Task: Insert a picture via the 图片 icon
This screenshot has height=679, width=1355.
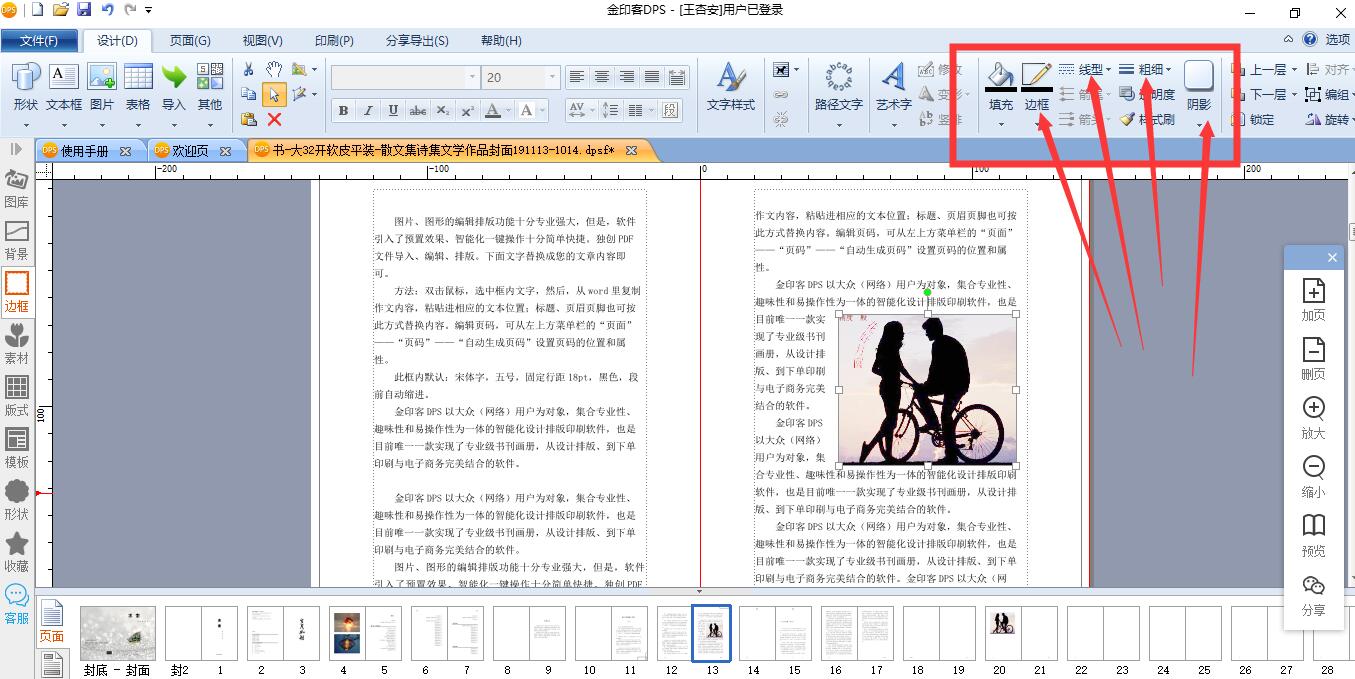Action: 102,86
